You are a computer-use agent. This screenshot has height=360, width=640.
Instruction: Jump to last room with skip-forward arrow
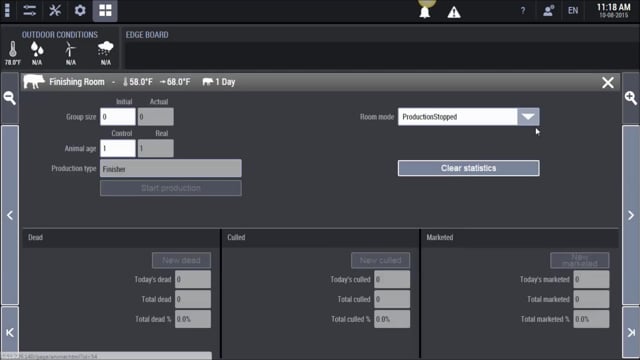pos(631,333)
